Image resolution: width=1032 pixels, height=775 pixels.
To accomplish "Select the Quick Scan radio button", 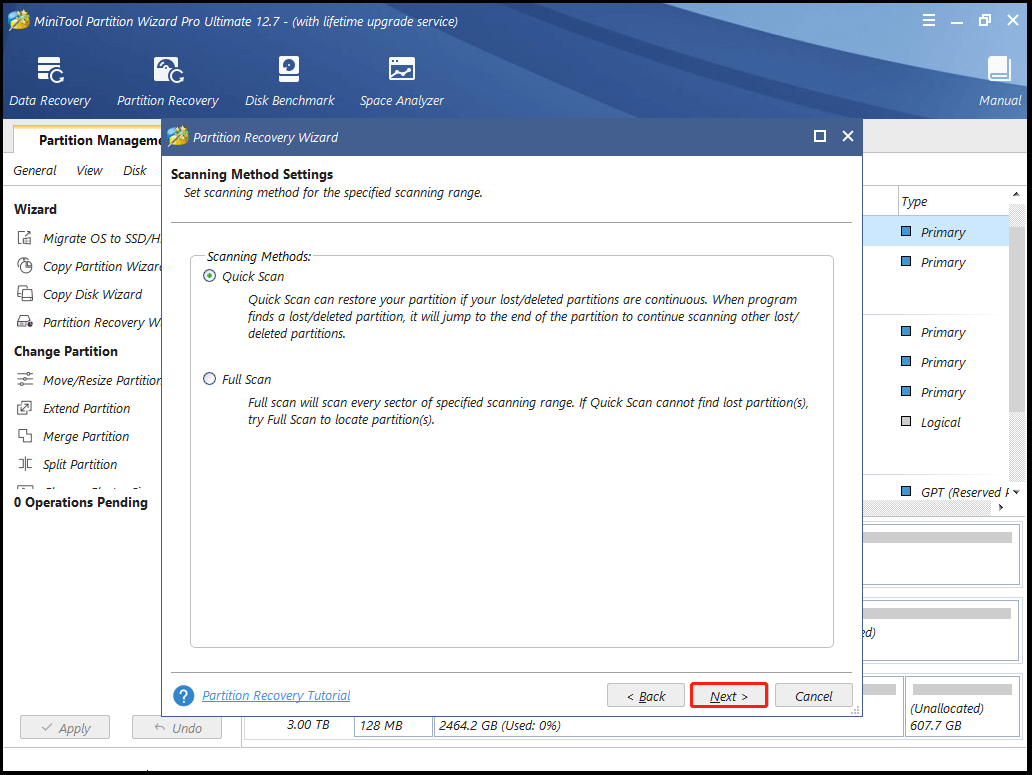I will click(209, 276).
